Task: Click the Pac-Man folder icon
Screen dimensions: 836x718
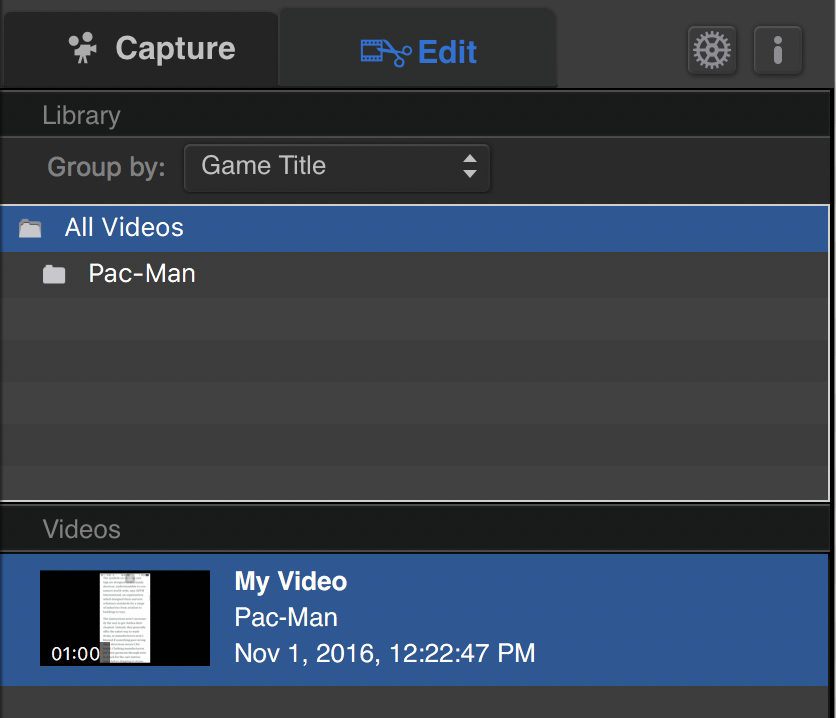Action: (x=54, y=273)
